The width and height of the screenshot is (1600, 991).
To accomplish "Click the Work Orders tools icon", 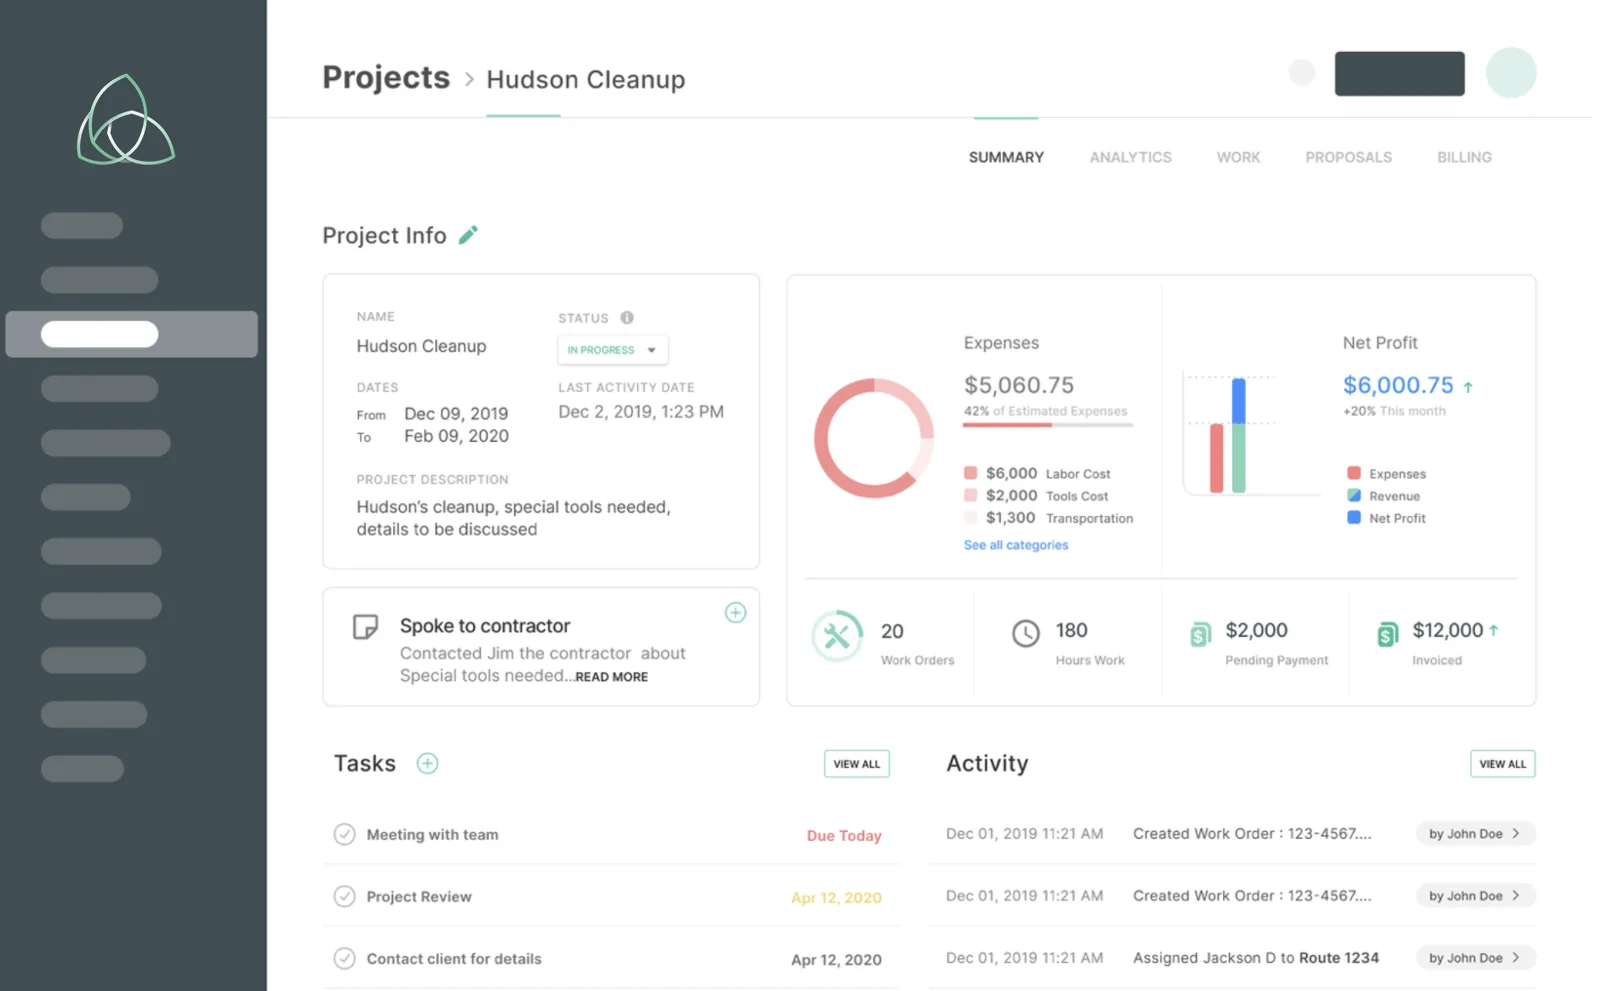I will point(837,636).
